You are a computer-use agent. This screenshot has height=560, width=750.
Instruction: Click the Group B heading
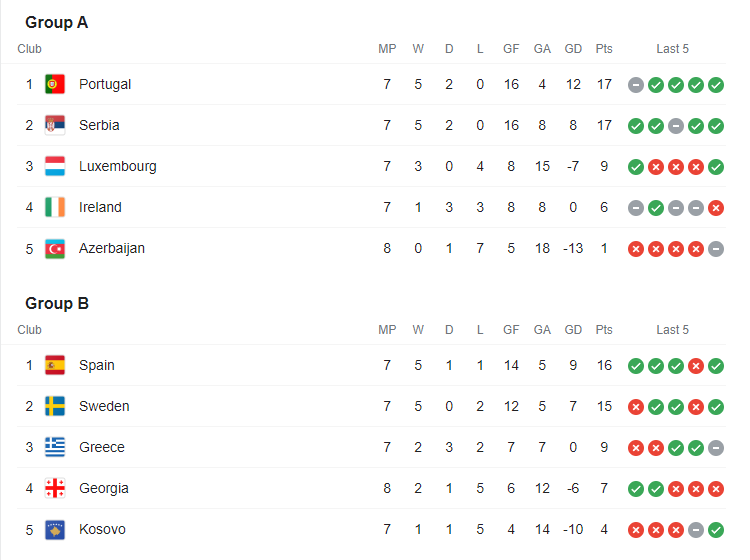click(x=57, y=303)
